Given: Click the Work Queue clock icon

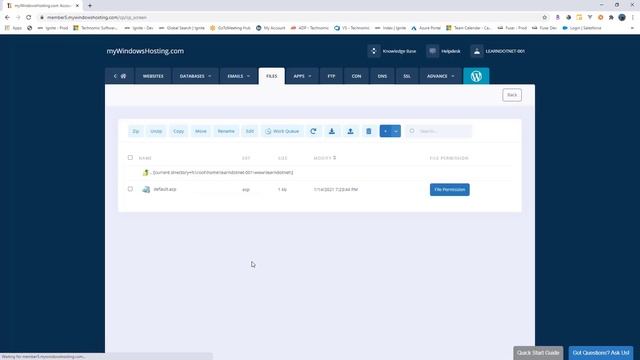Looking at the screenshot, I should 268,131.
